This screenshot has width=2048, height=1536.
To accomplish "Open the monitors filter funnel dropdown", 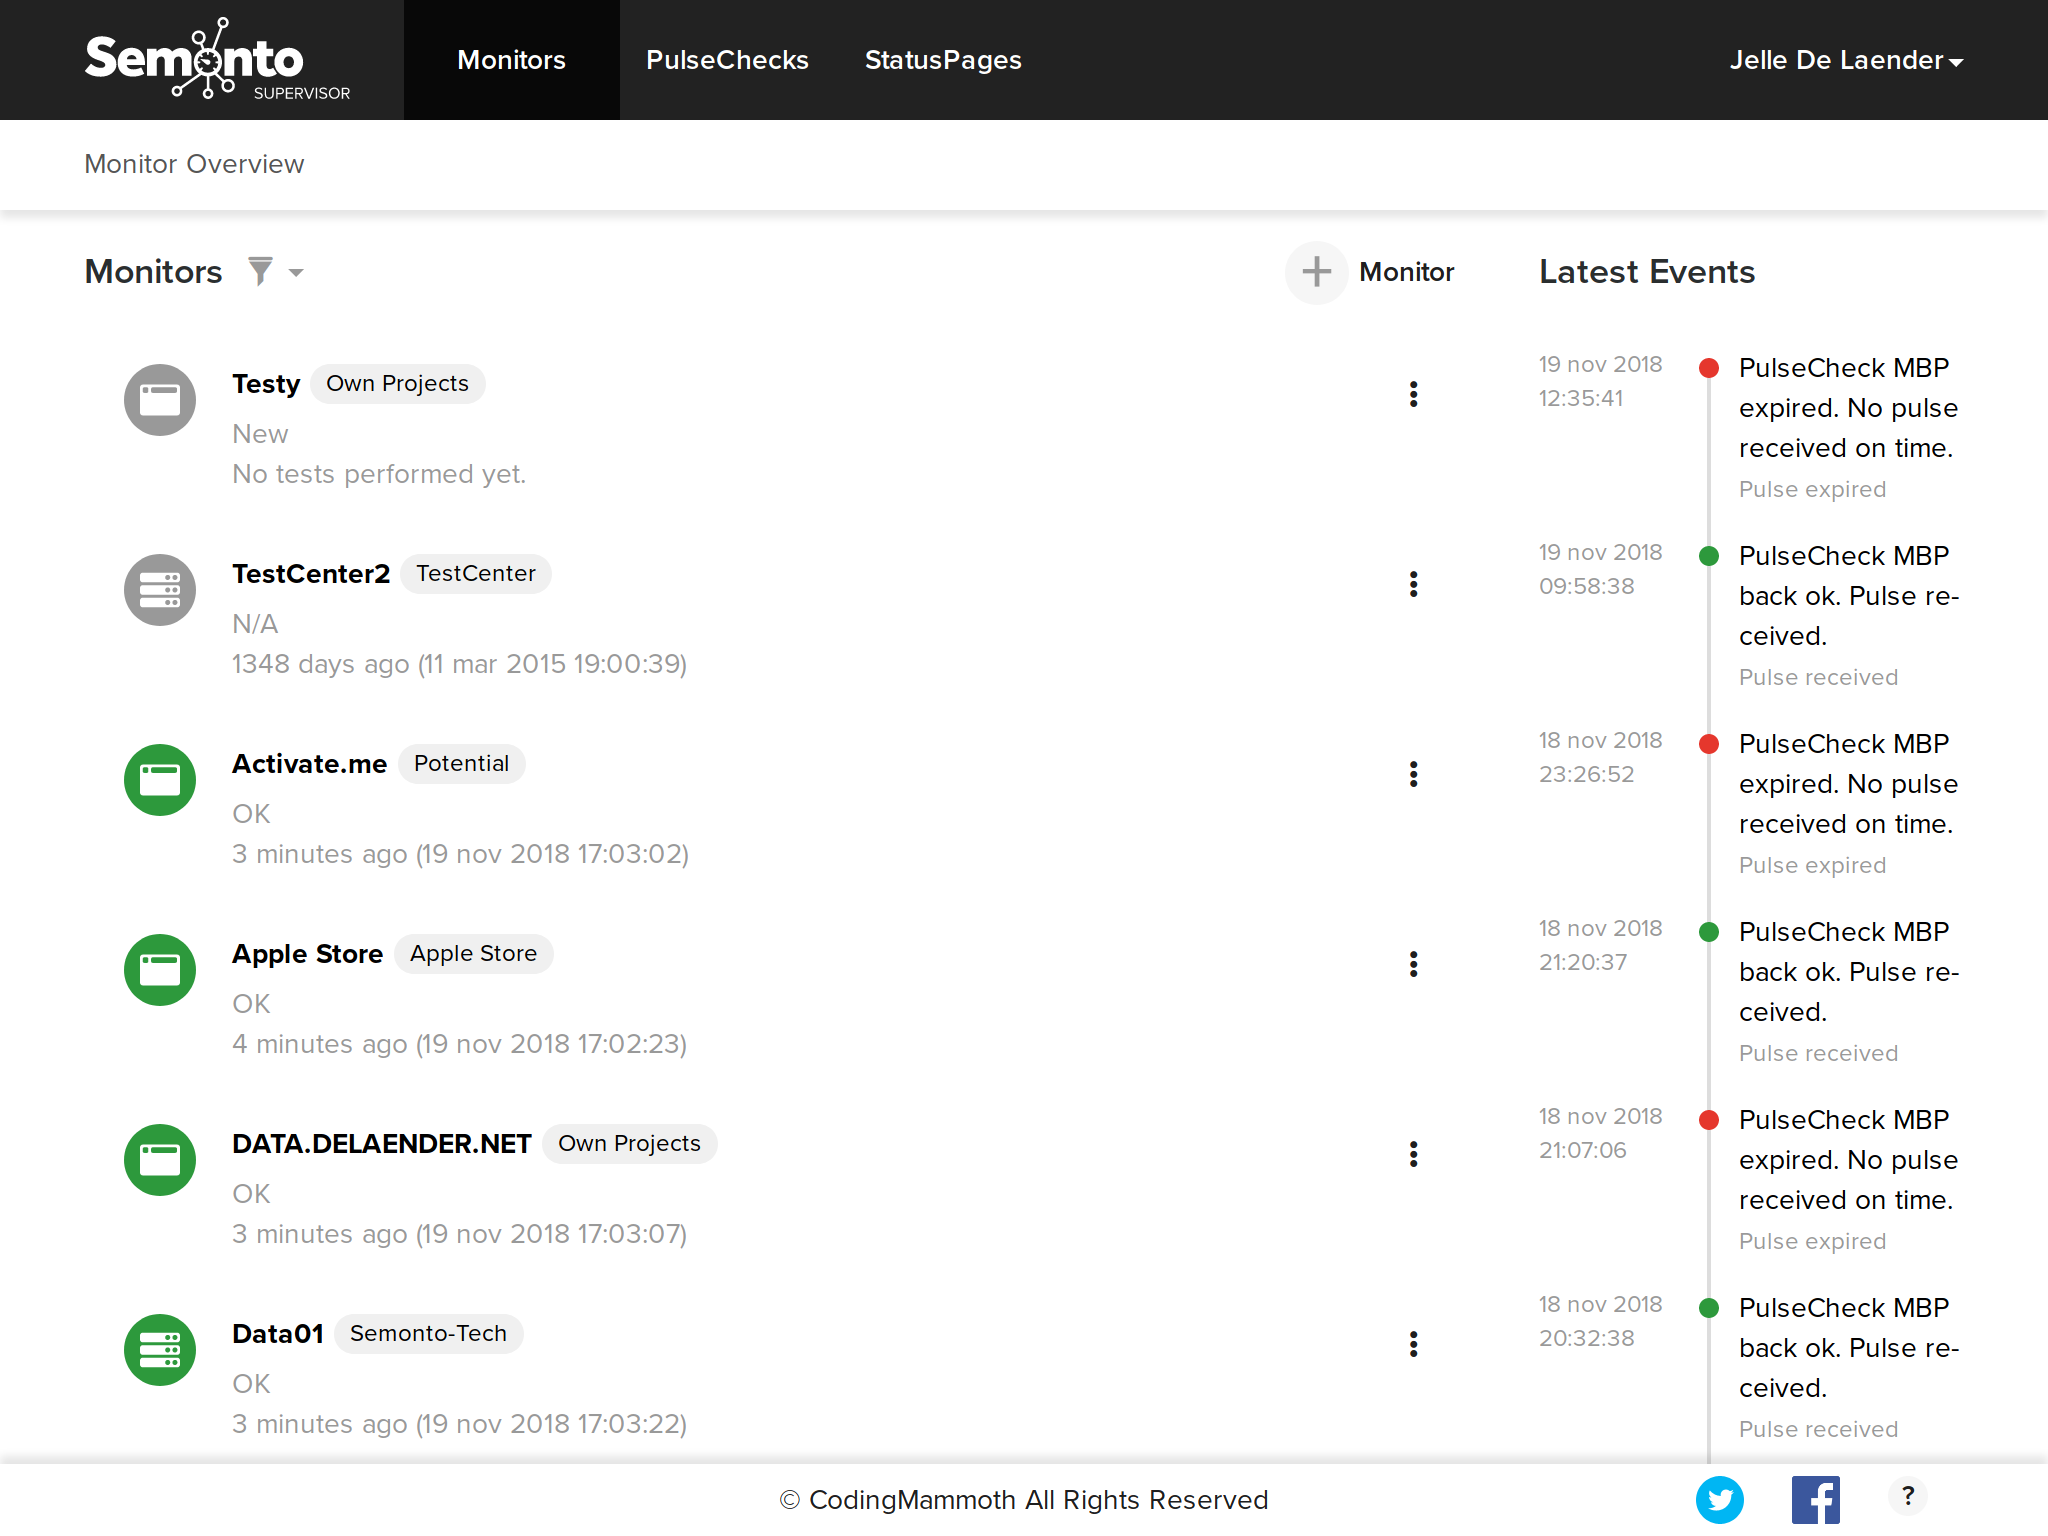I will (275, 271).
